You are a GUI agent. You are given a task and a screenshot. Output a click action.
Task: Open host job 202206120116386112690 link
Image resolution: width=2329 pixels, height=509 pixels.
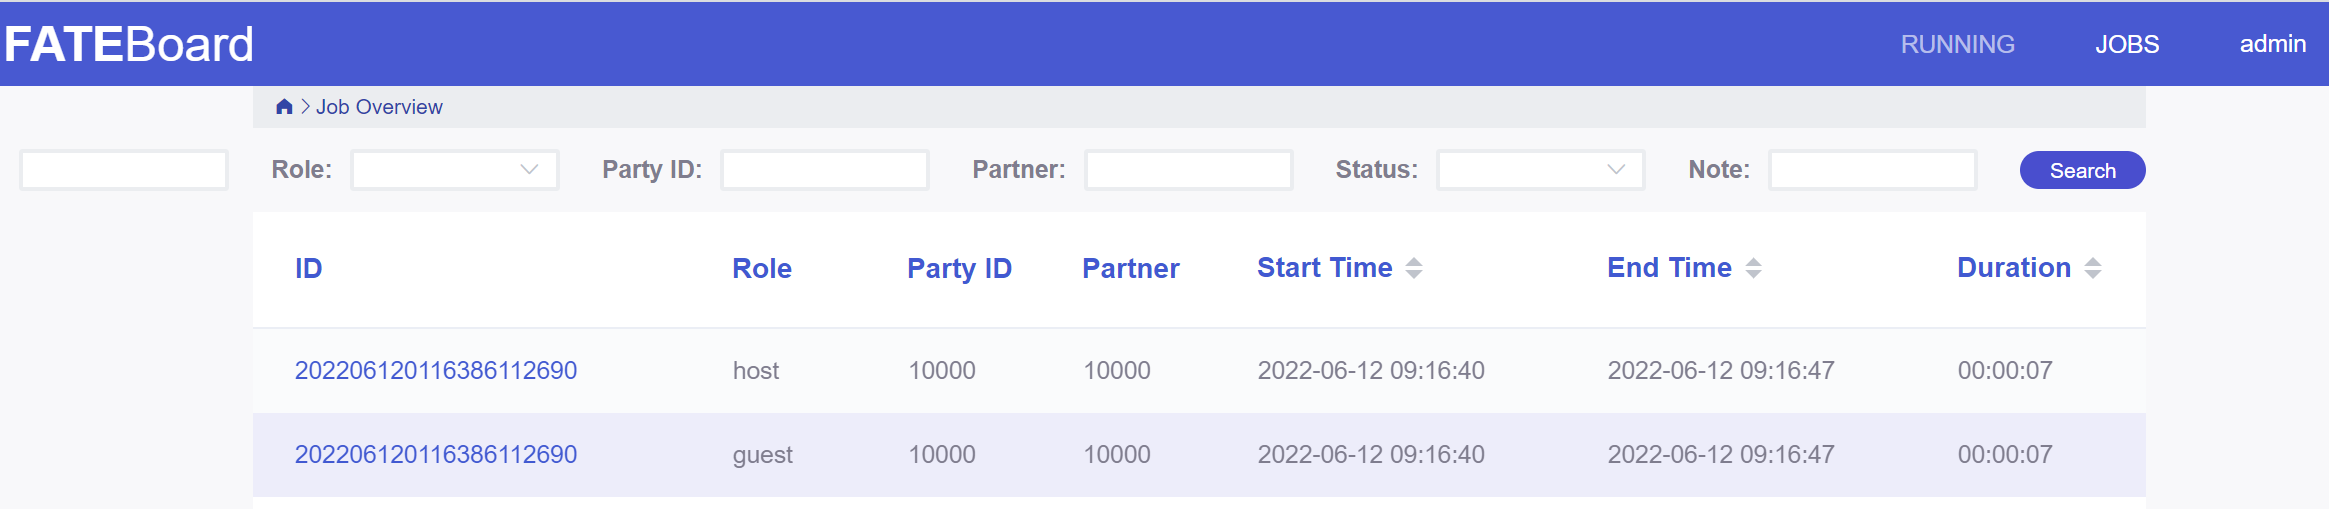[436, 371]
